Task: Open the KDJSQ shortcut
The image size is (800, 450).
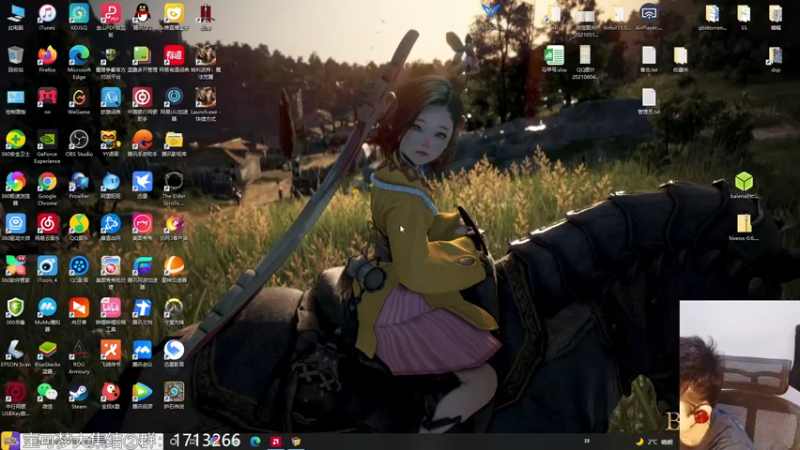Action: (79, 16)
